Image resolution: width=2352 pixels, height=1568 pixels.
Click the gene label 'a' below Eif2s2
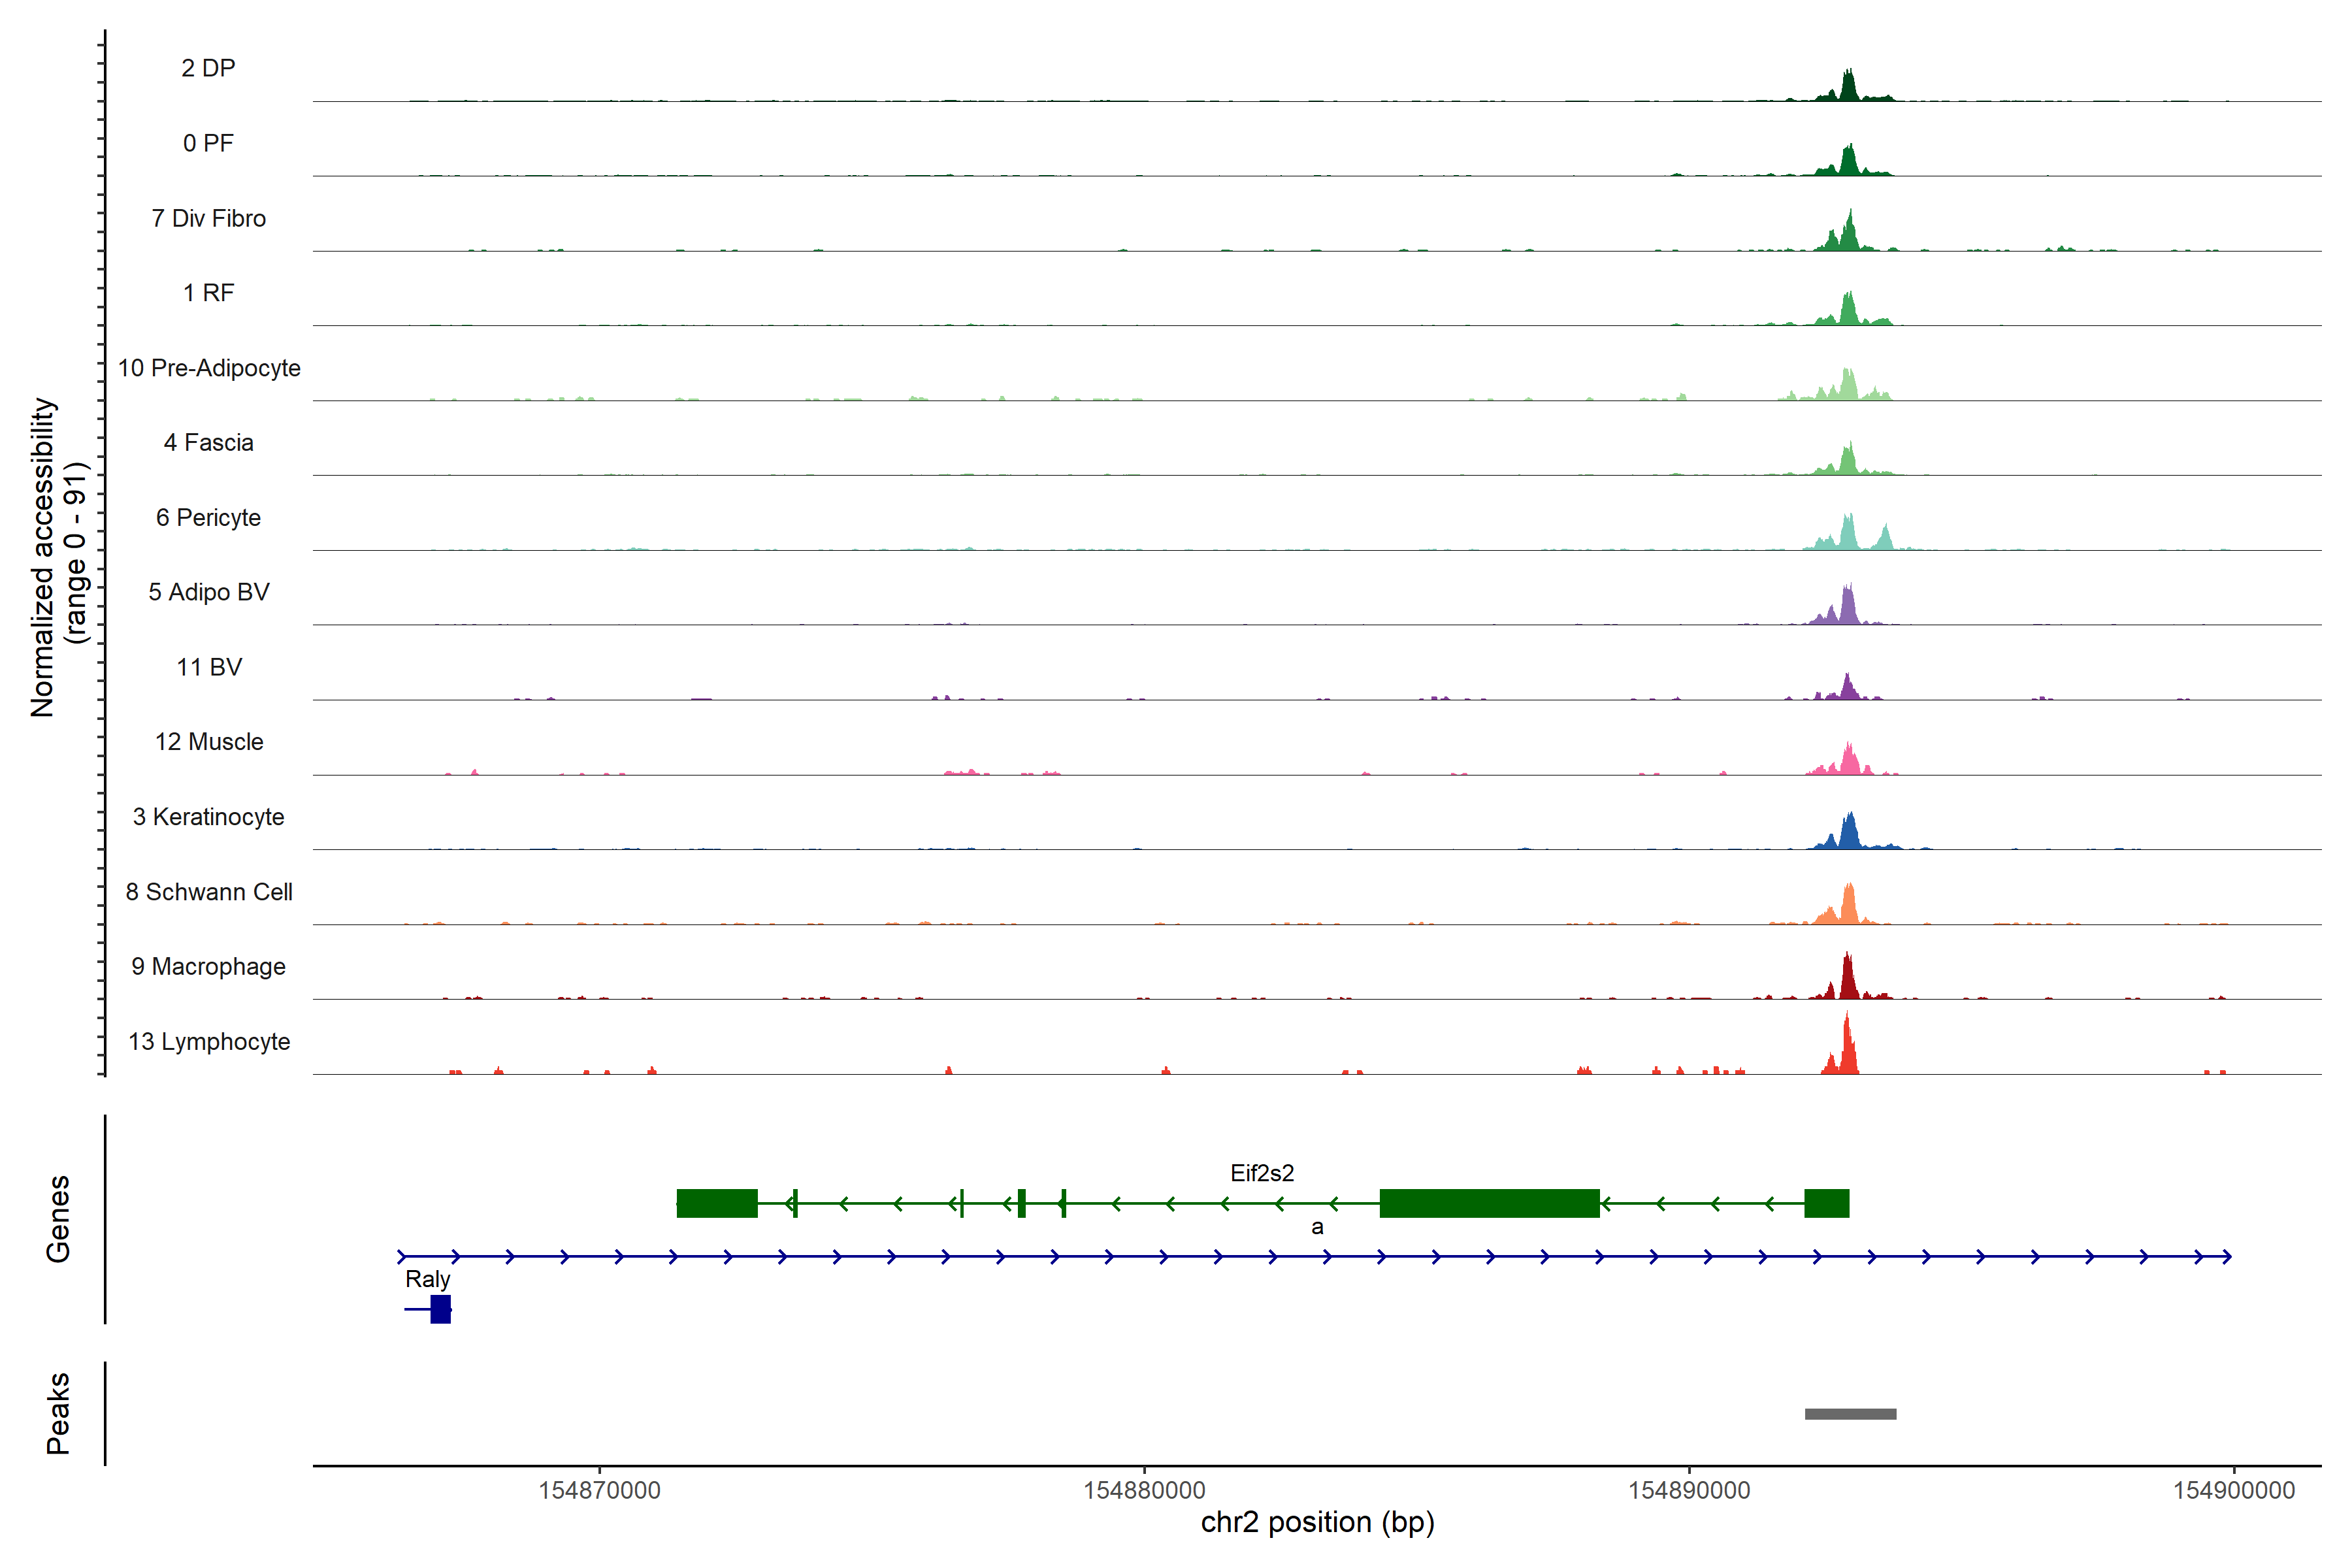point(1317,1227)
